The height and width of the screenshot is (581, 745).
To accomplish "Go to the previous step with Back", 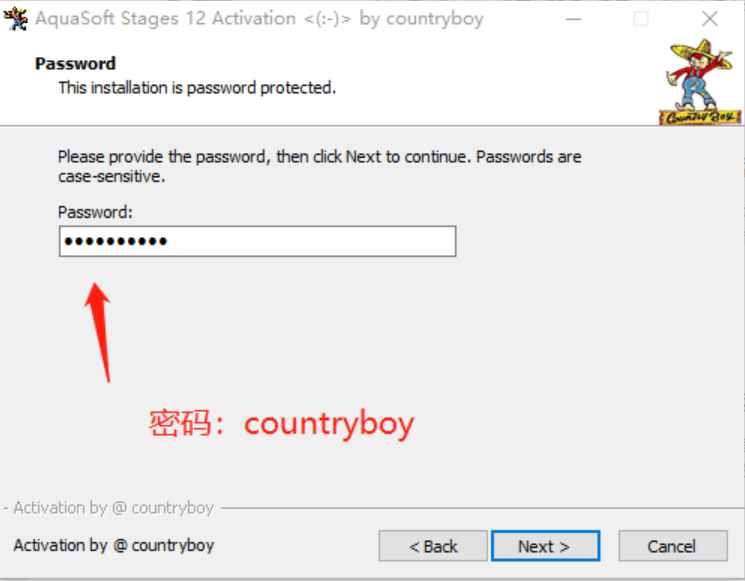I will [433, 546].
